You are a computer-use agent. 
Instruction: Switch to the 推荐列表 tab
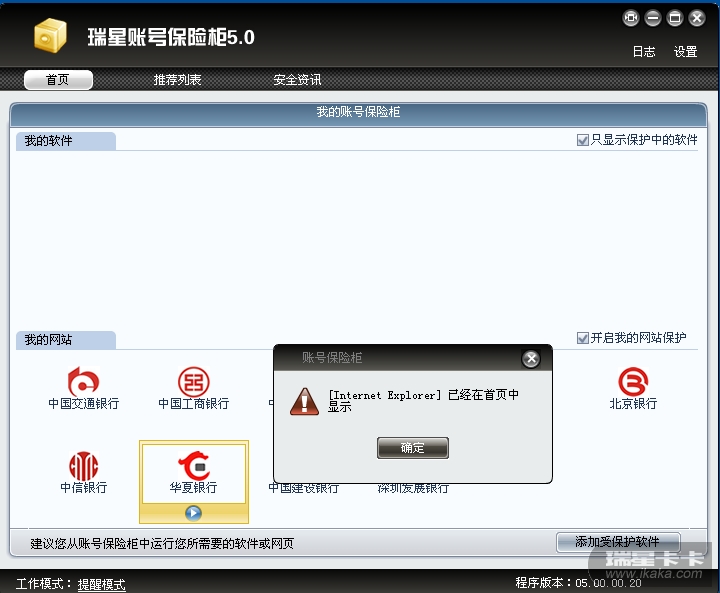[177, 80]
